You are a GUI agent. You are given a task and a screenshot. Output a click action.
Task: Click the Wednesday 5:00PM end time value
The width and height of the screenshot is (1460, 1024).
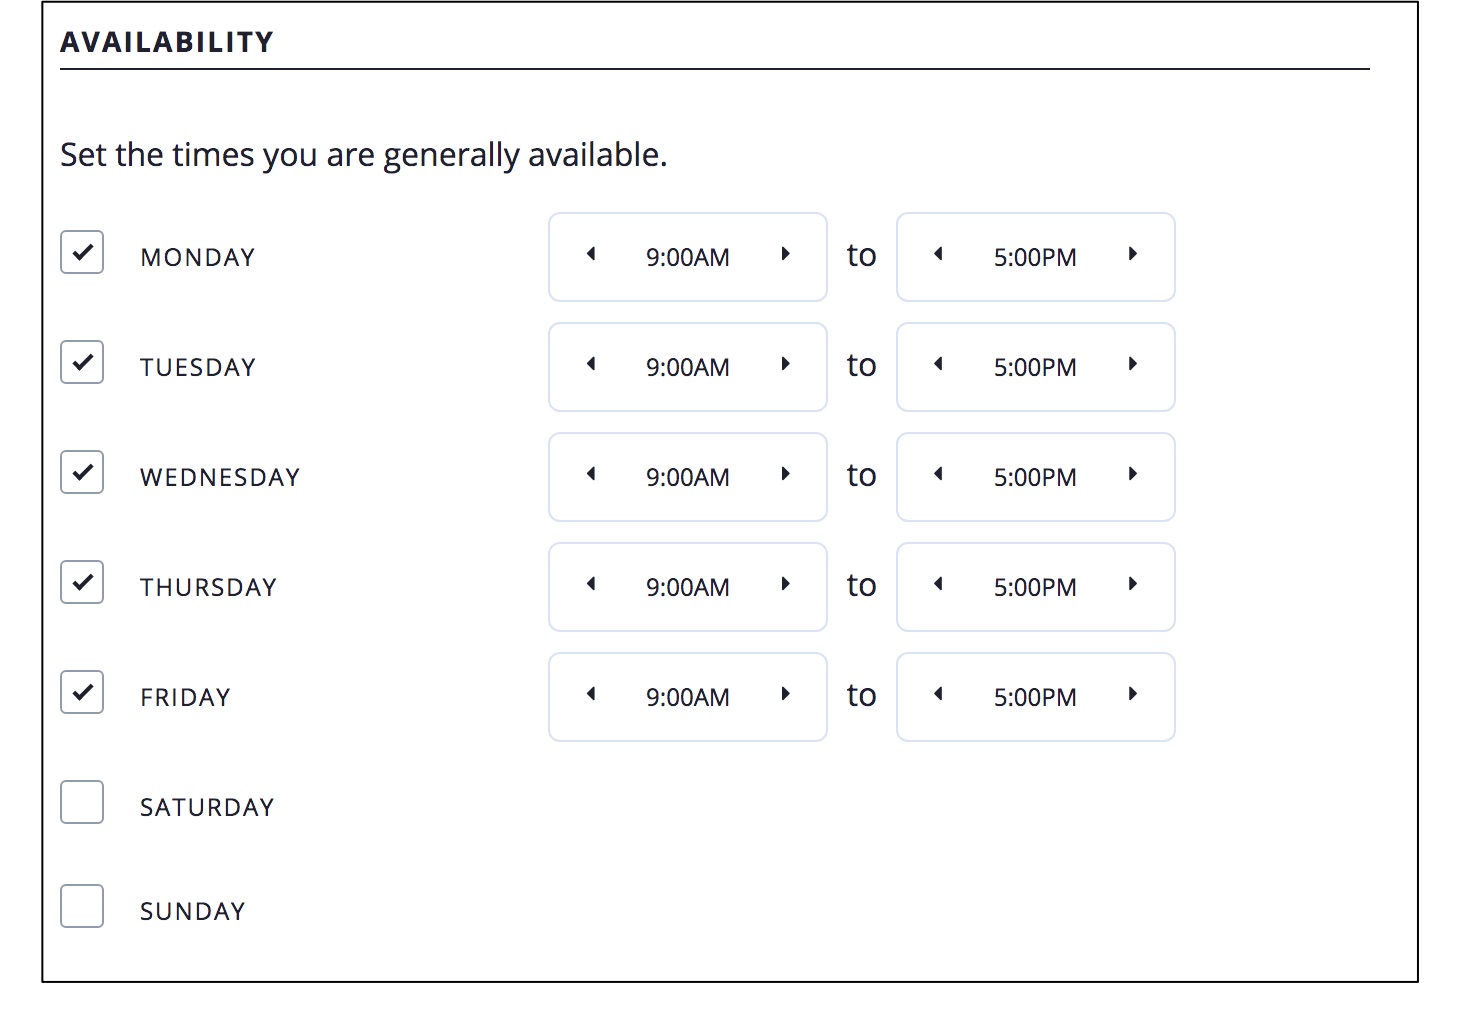1035,478
